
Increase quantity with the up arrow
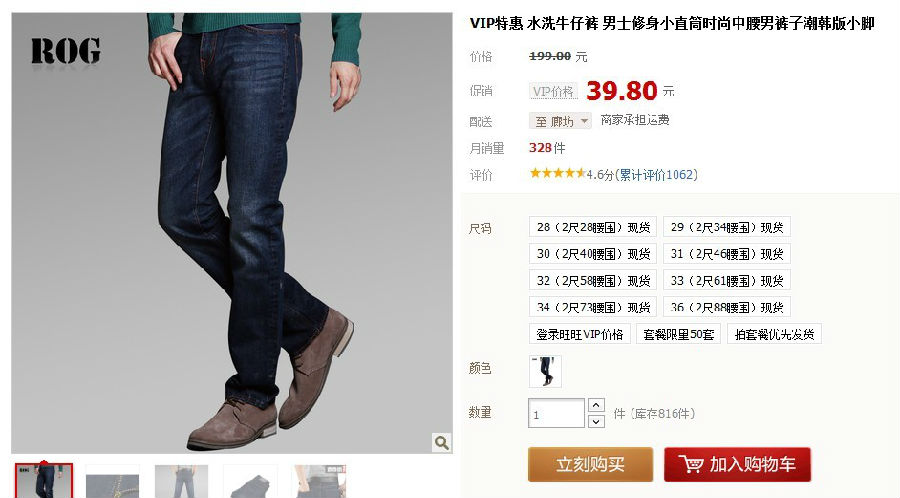596,405
